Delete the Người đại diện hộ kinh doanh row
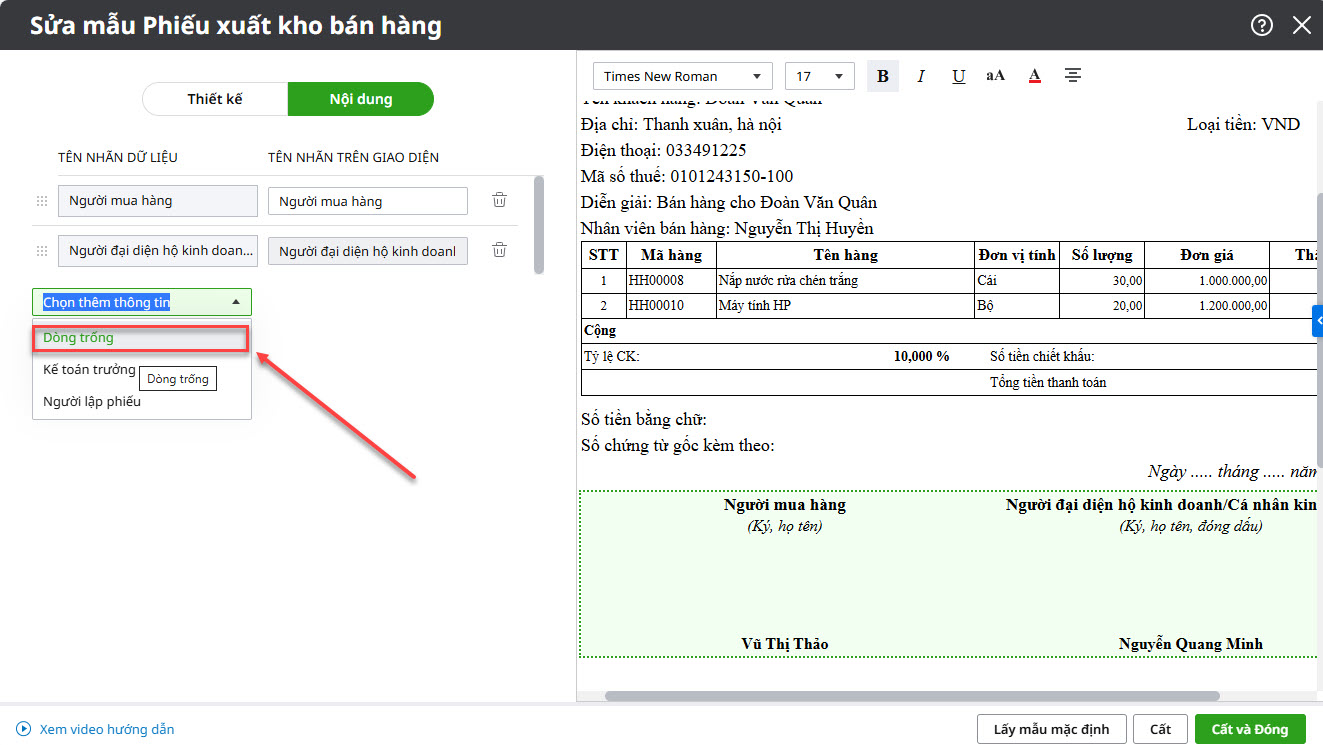 [x=499, y=250]
